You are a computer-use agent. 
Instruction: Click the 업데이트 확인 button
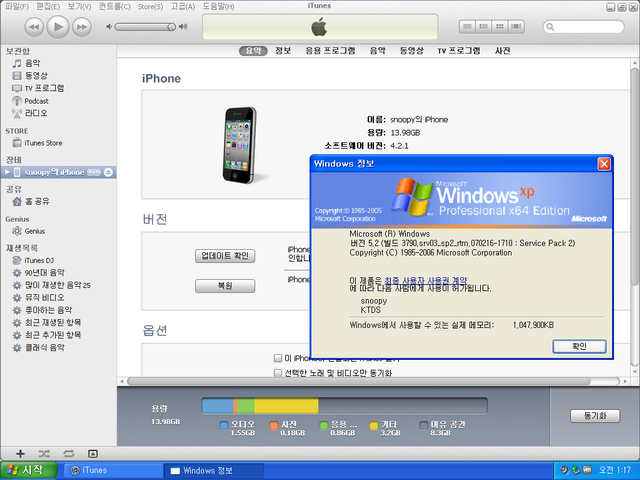[225, 256]
